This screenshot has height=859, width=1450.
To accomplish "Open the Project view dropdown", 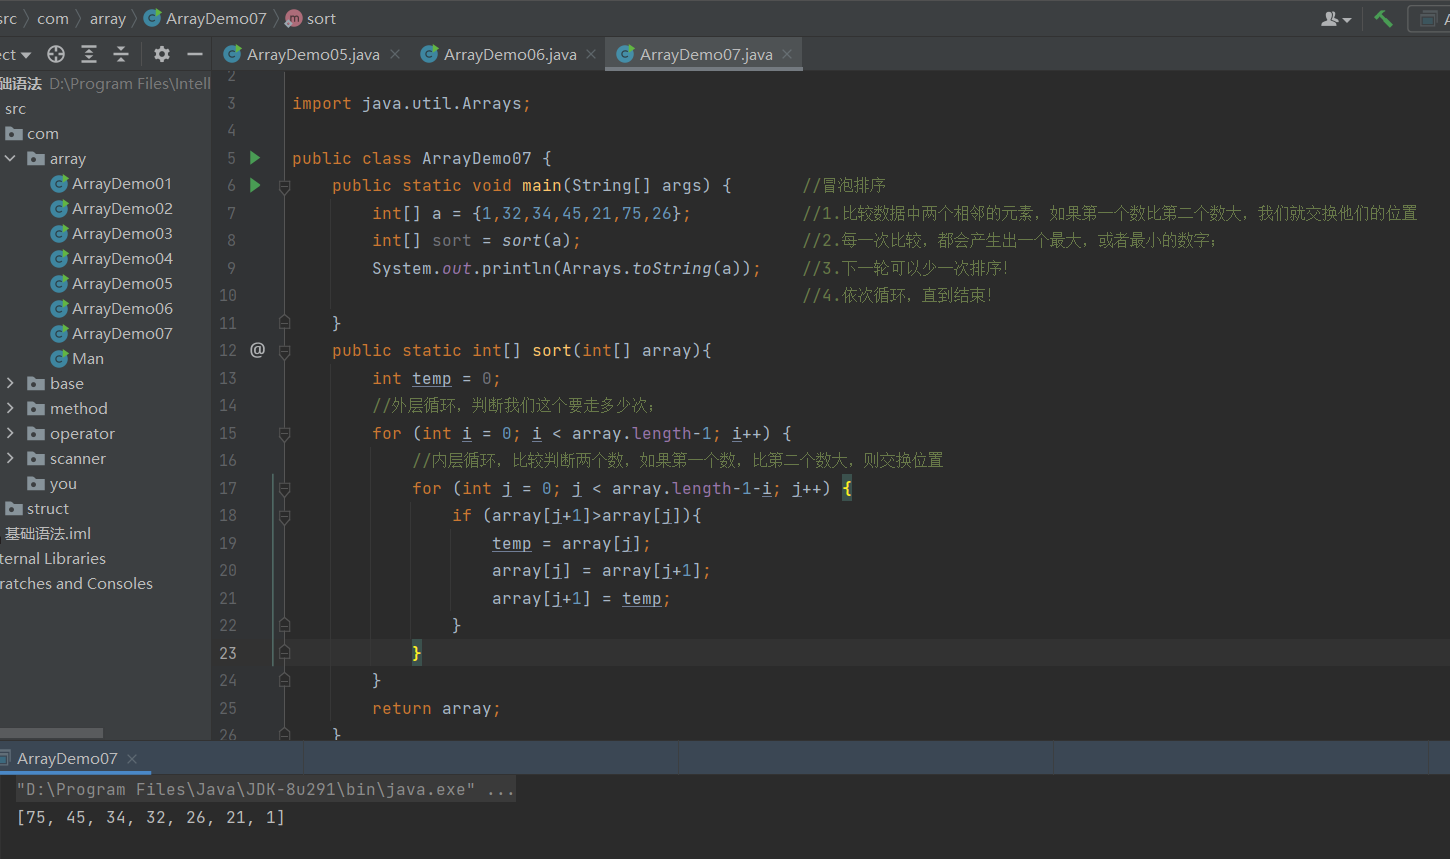I will [16, 54].
